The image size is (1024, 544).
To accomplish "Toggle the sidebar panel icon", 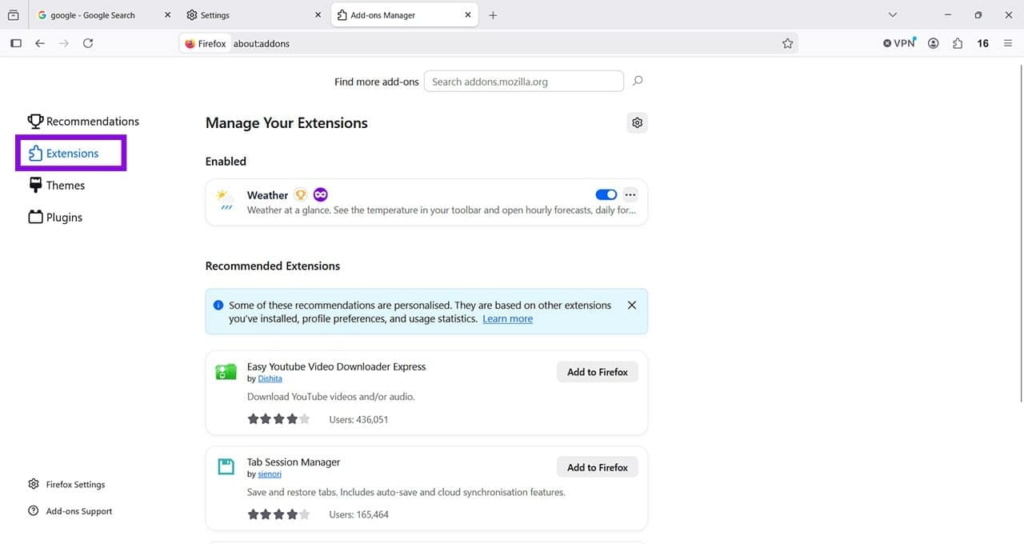I will tap(16, 43).
